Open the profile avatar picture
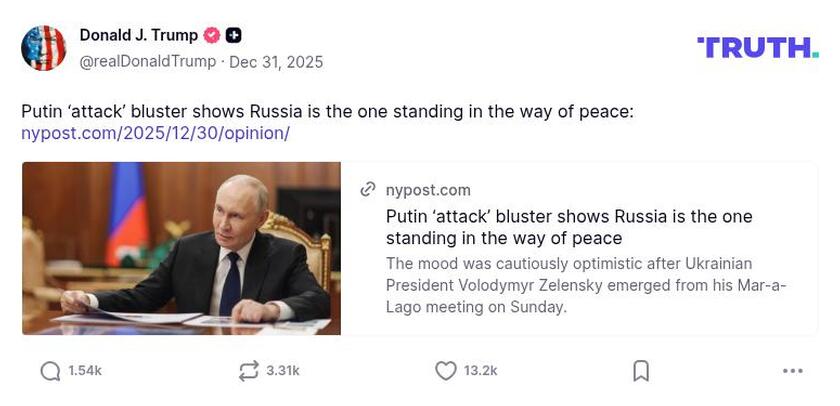The image size is (840, 406). point(44,48)
